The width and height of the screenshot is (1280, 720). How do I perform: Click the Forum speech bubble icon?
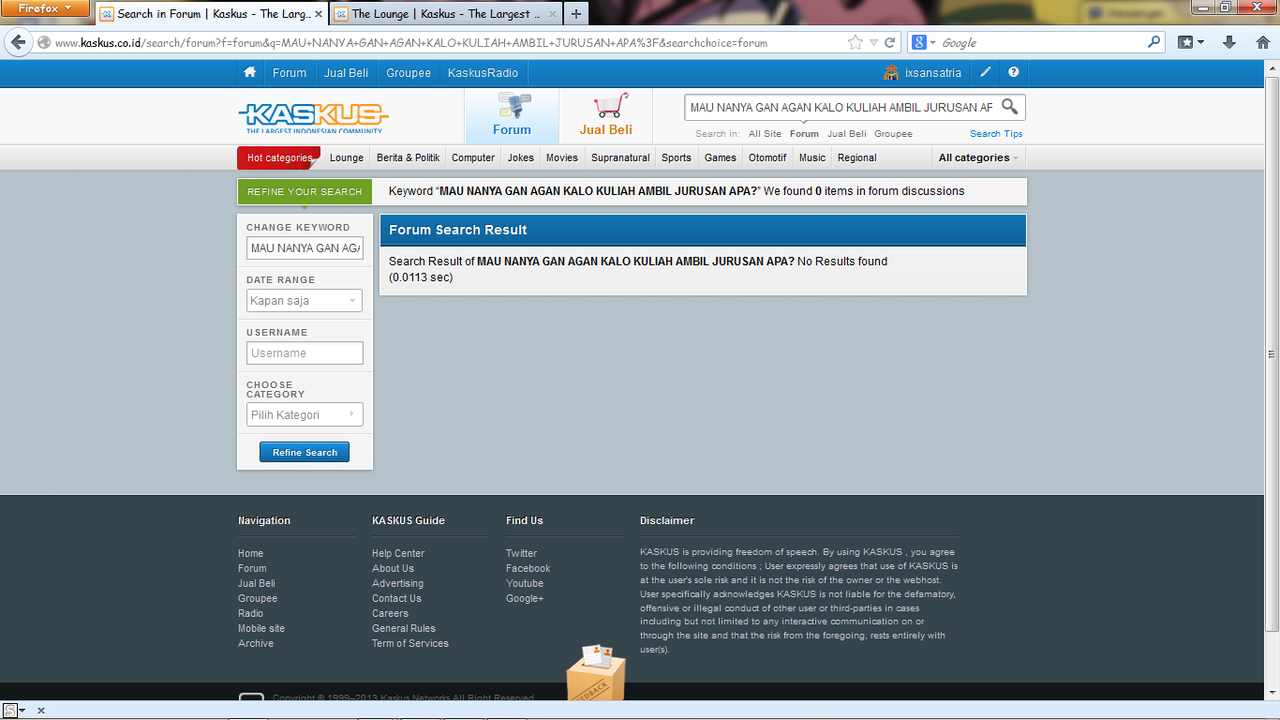point(515,105)
